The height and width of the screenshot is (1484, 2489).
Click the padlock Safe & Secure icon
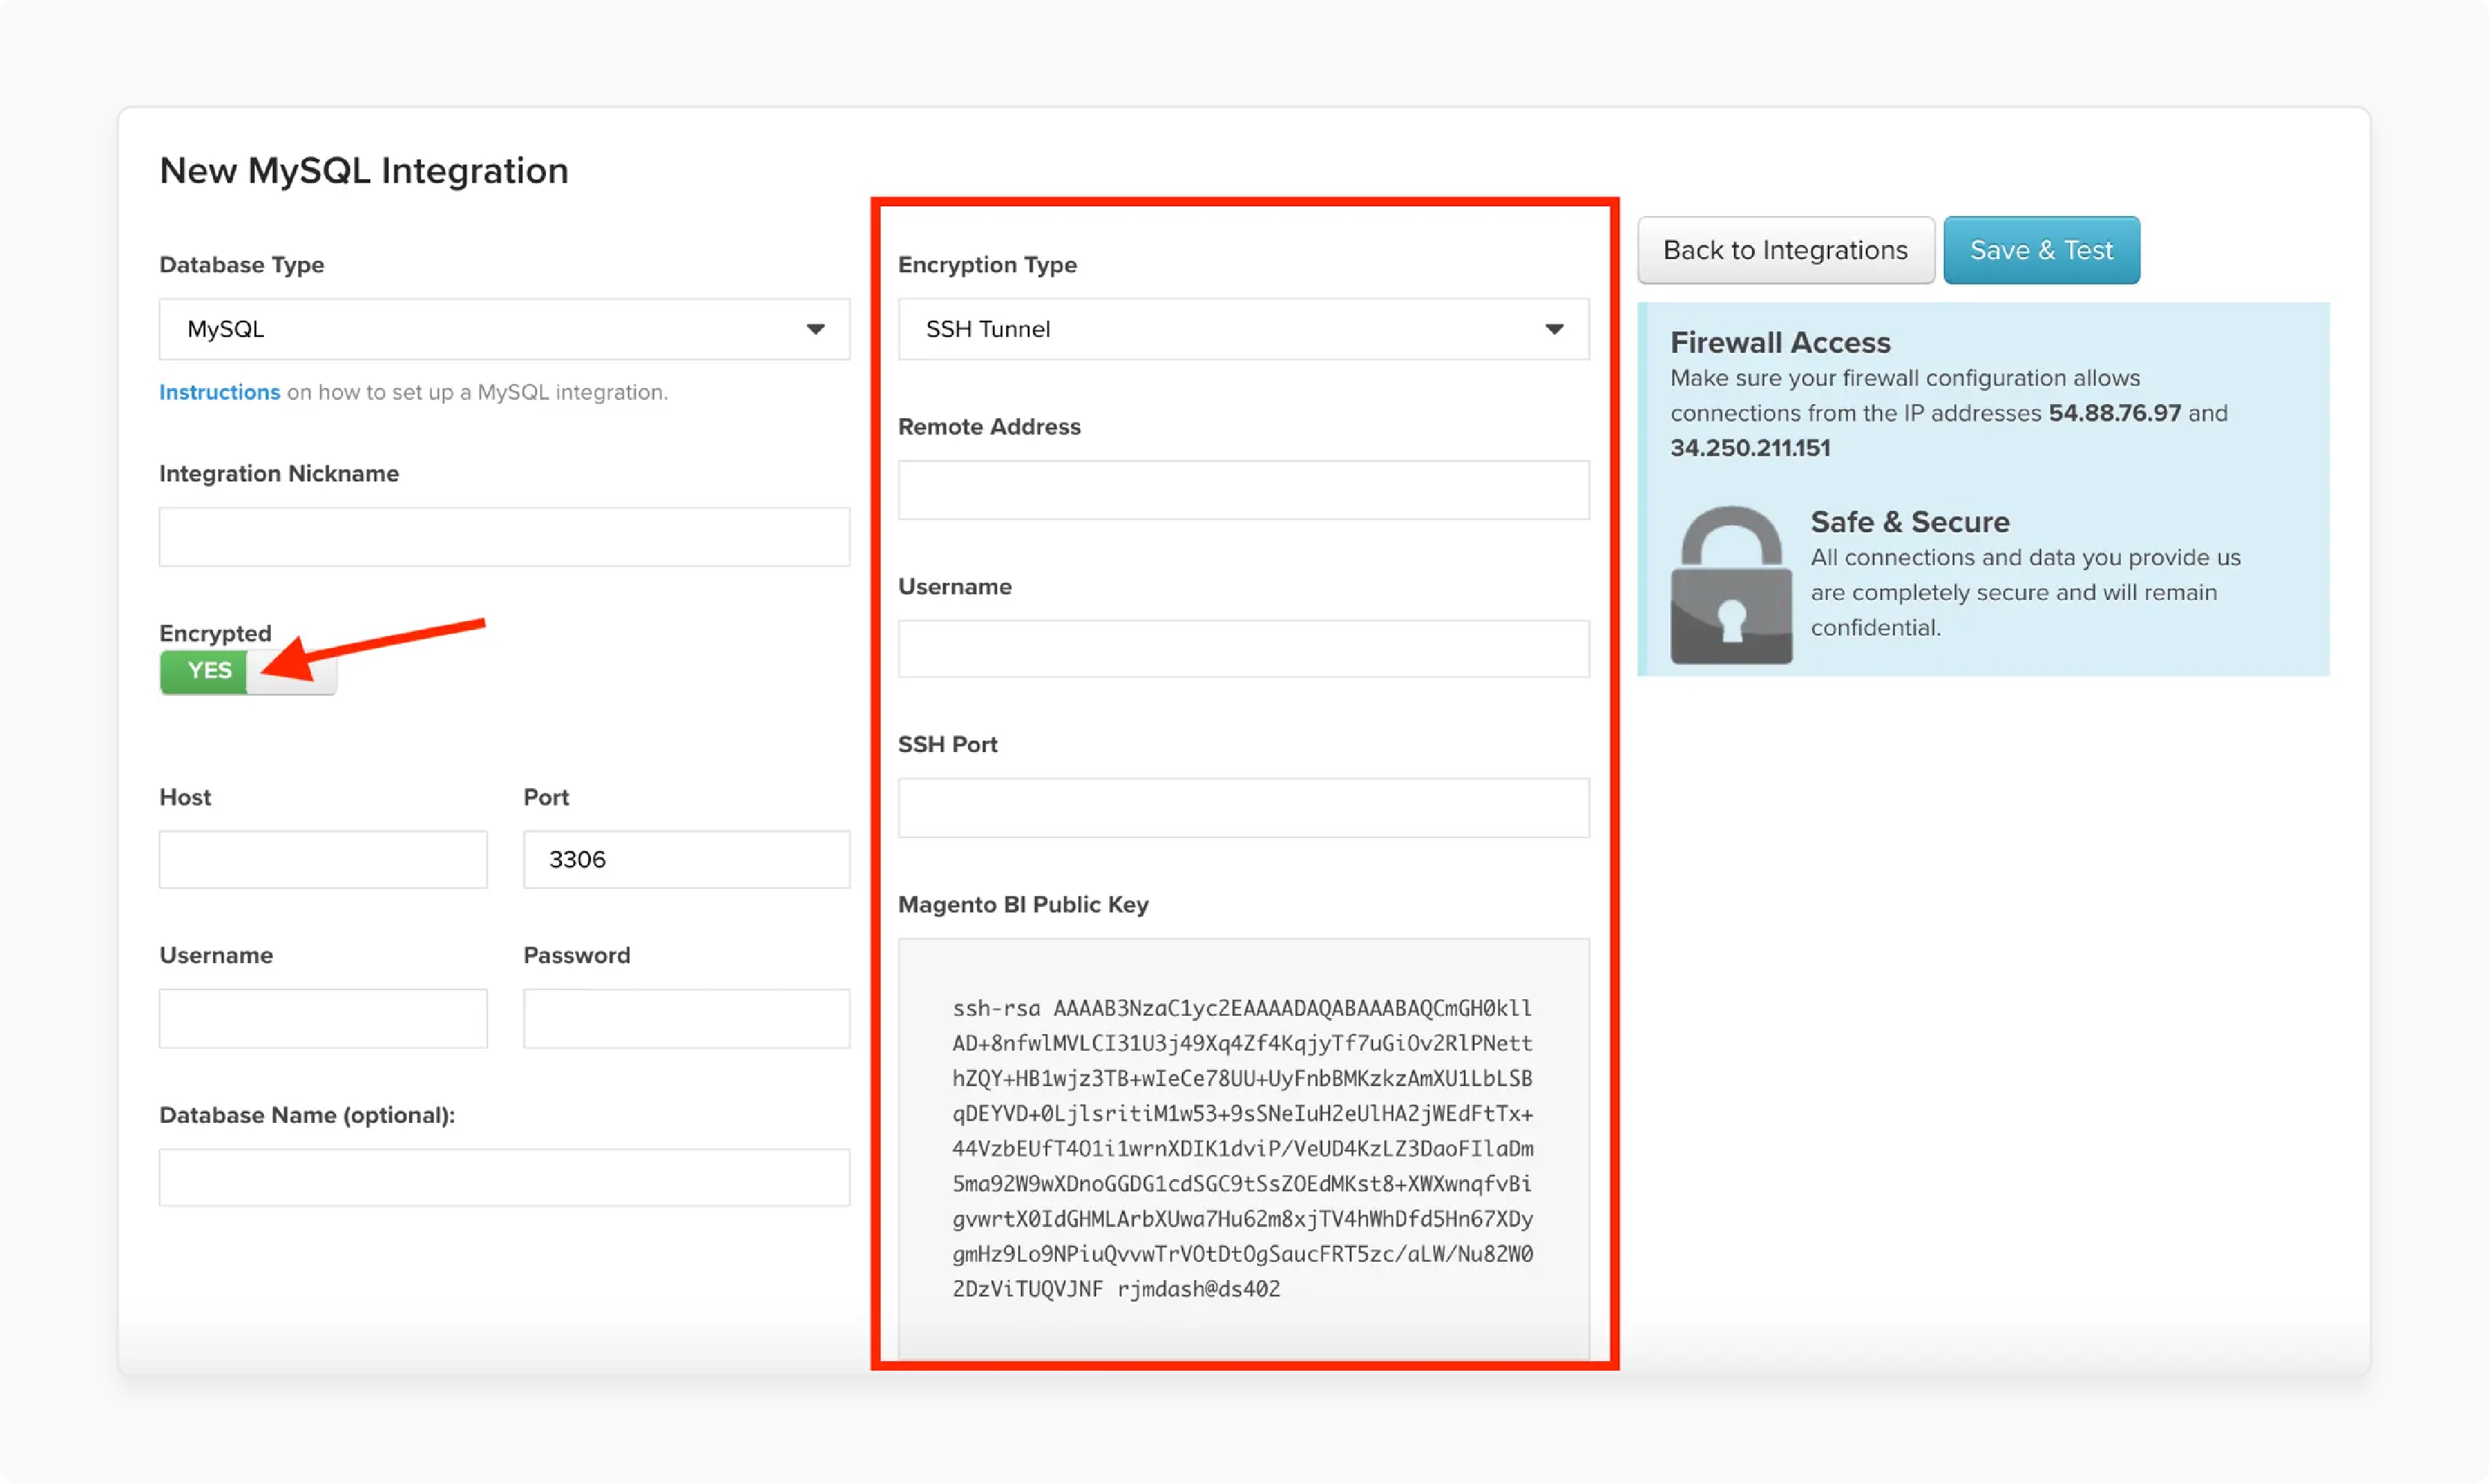point(1731,585)
